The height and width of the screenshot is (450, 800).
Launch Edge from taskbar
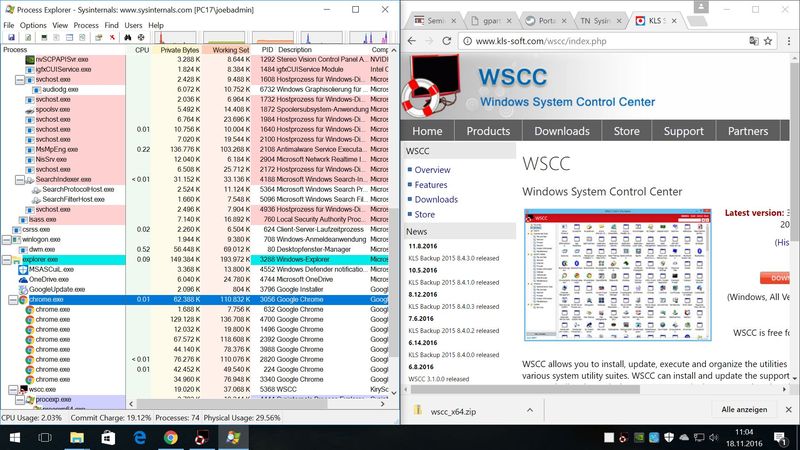click(x=140, y=437)
